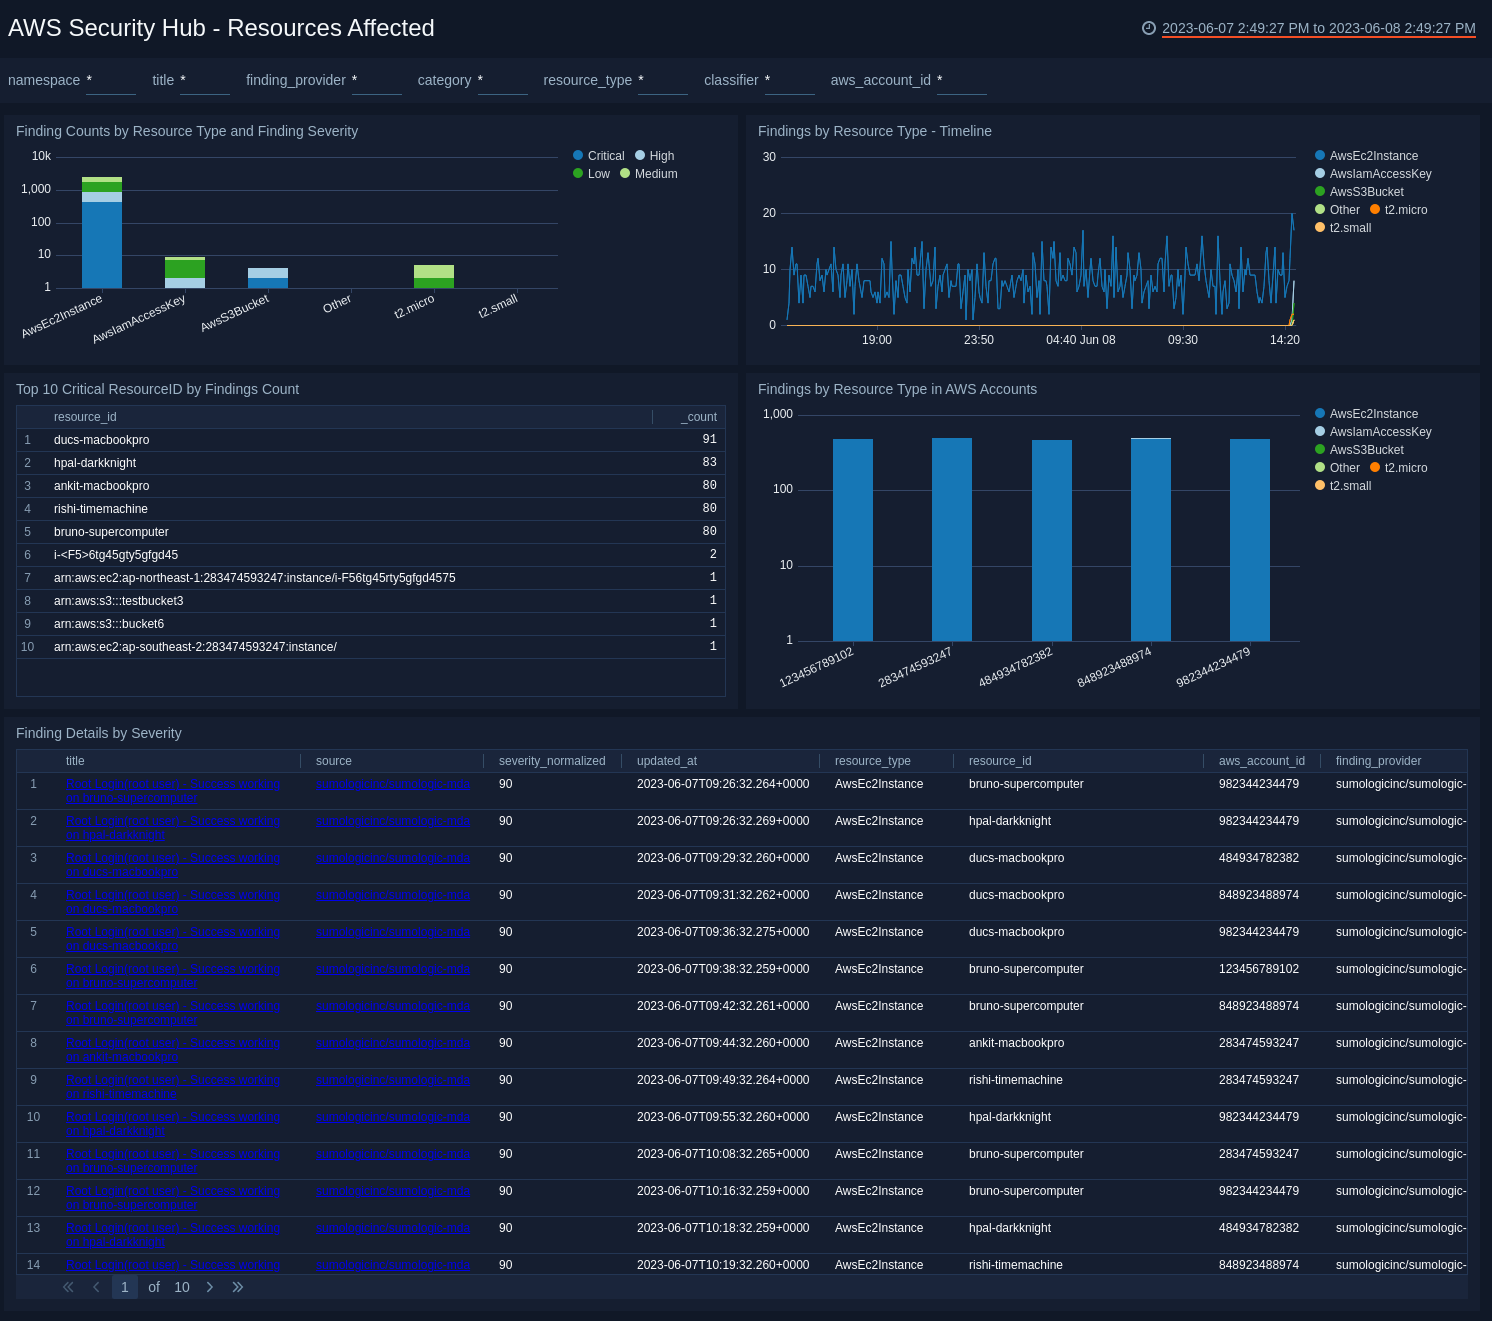Click AwsS3Bucket in AWS Accounts legend
Viewport: 1492px width, 1321px height.
click(x=1360, y=450)
